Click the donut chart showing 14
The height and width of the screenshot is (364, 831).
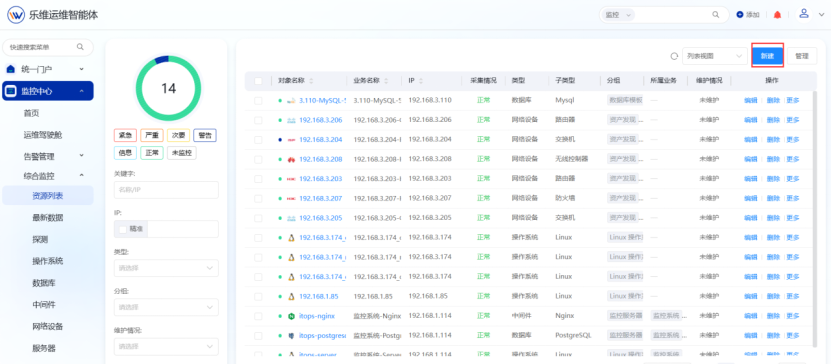tap(169, 88)
